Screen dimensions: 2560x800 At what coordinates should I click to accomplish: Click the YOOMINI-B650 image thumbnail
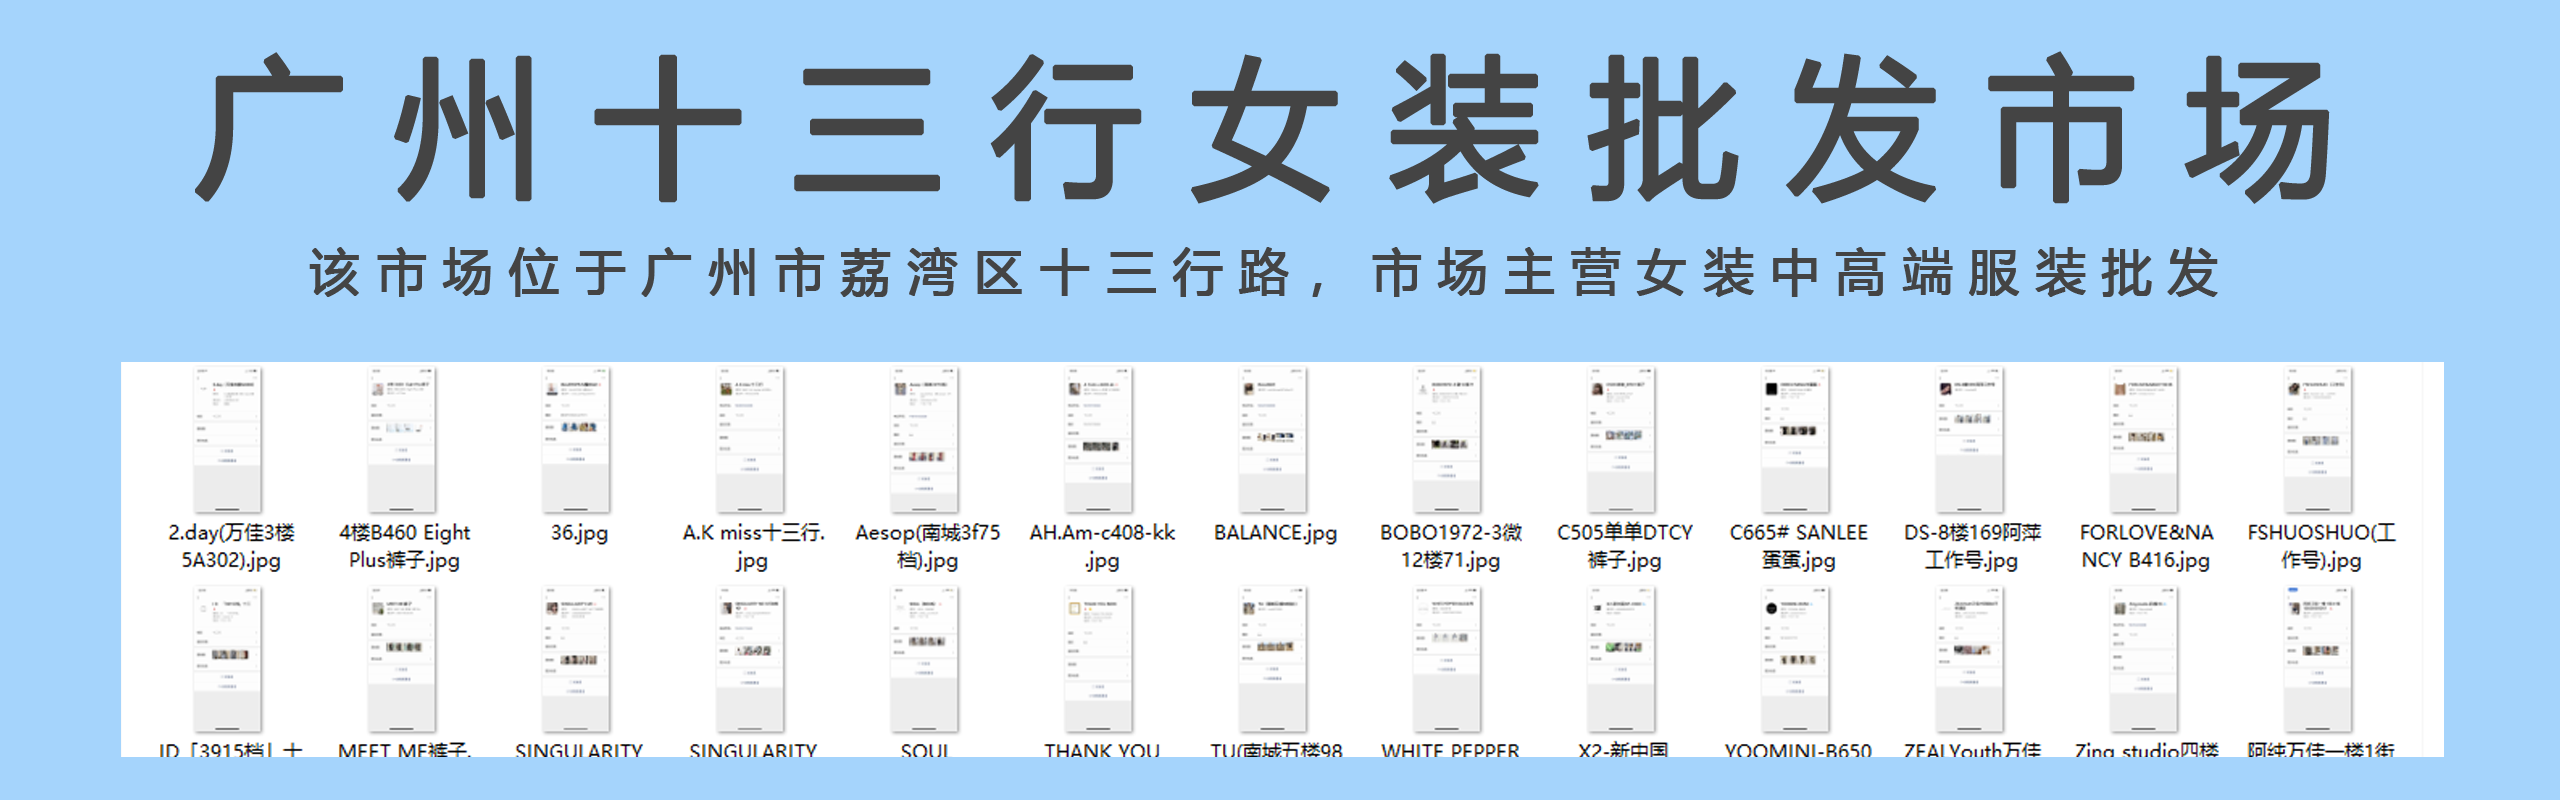point(1796,660)
